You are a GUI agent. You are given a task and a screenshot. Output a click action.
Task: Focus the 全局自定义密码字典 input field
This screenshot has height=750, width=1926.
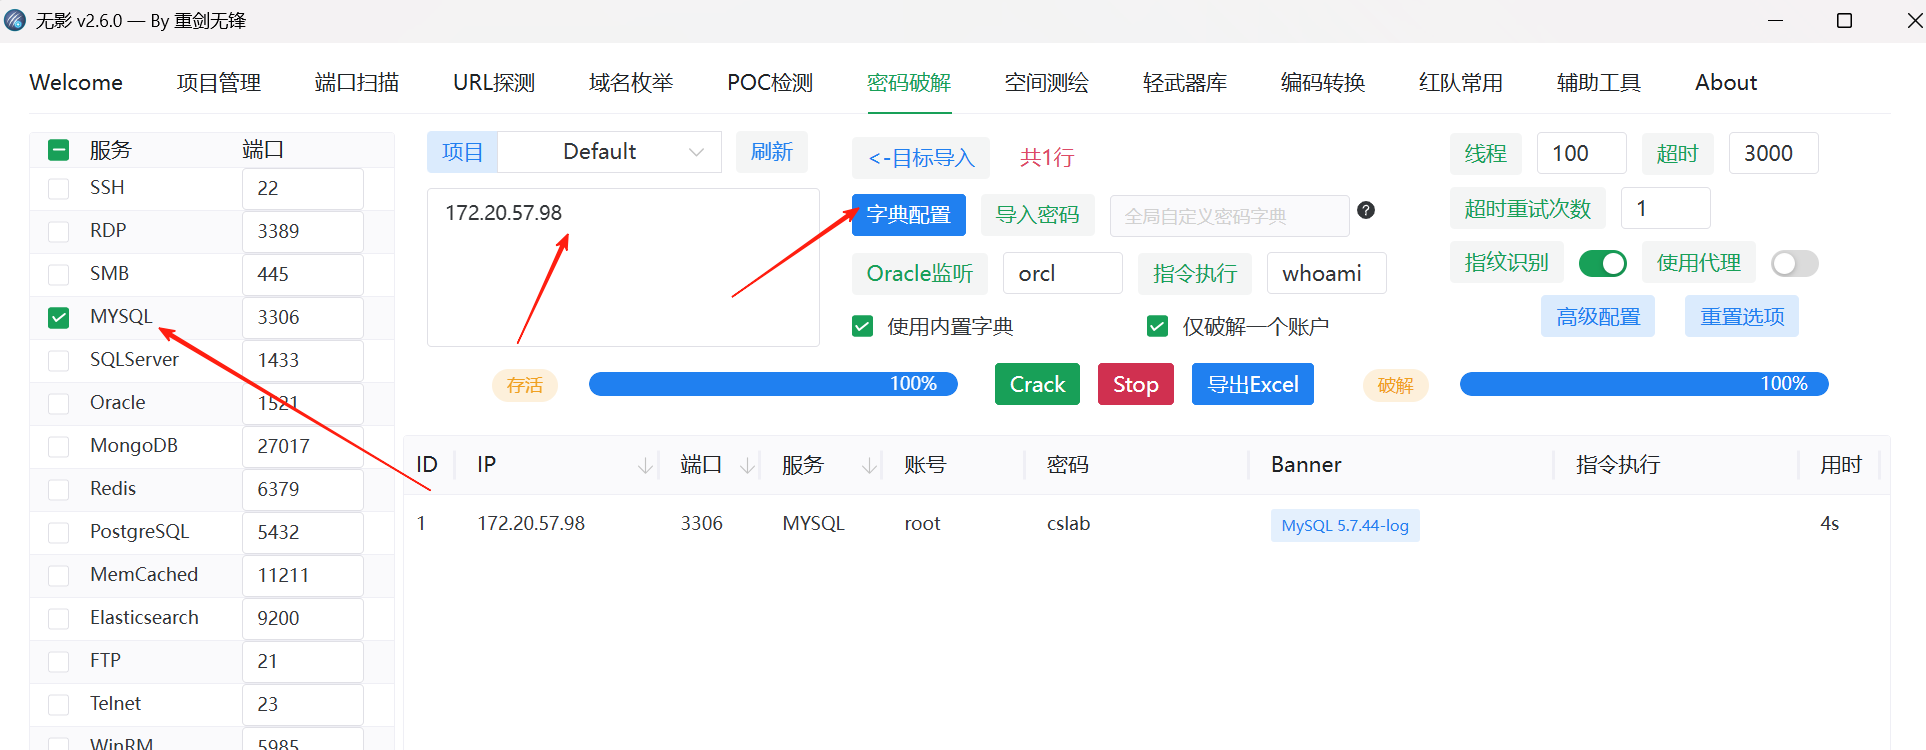pyautogui.click(x=1230, y=216)
